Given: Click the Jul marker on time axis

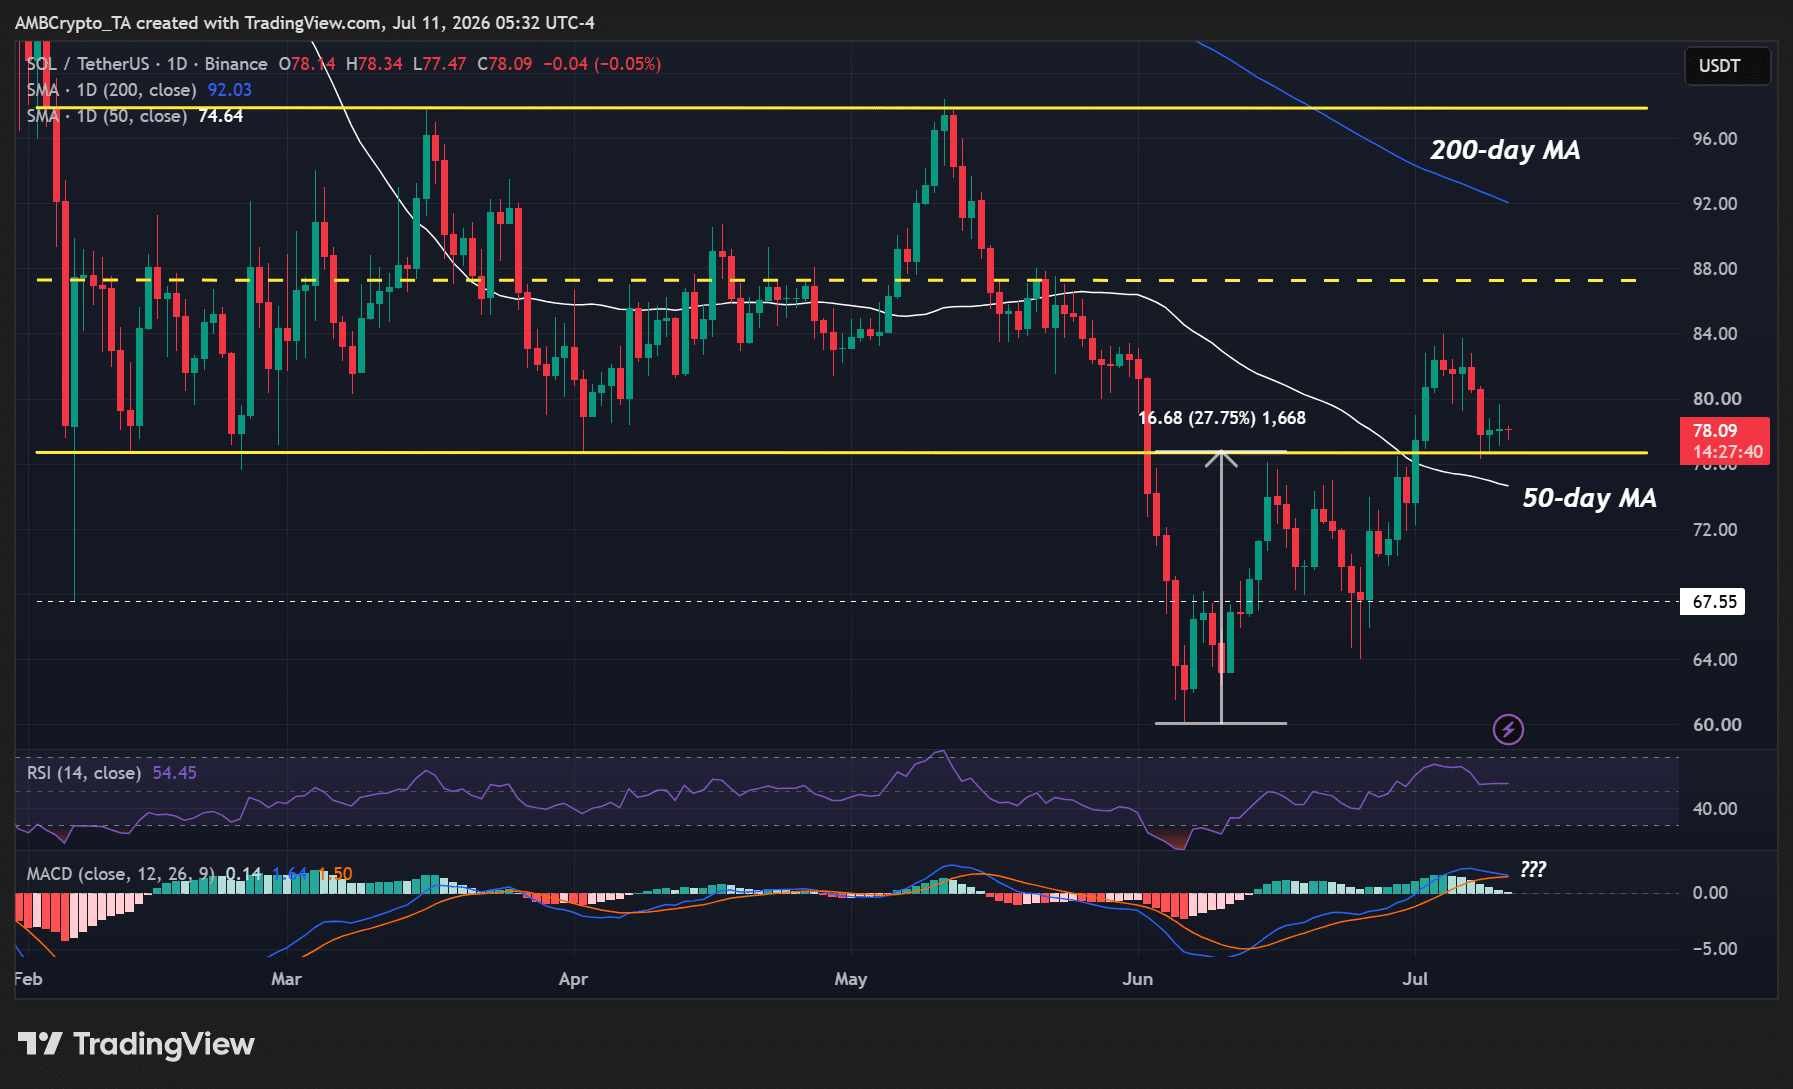Looking at the screenshot, I should (1414, 979).
